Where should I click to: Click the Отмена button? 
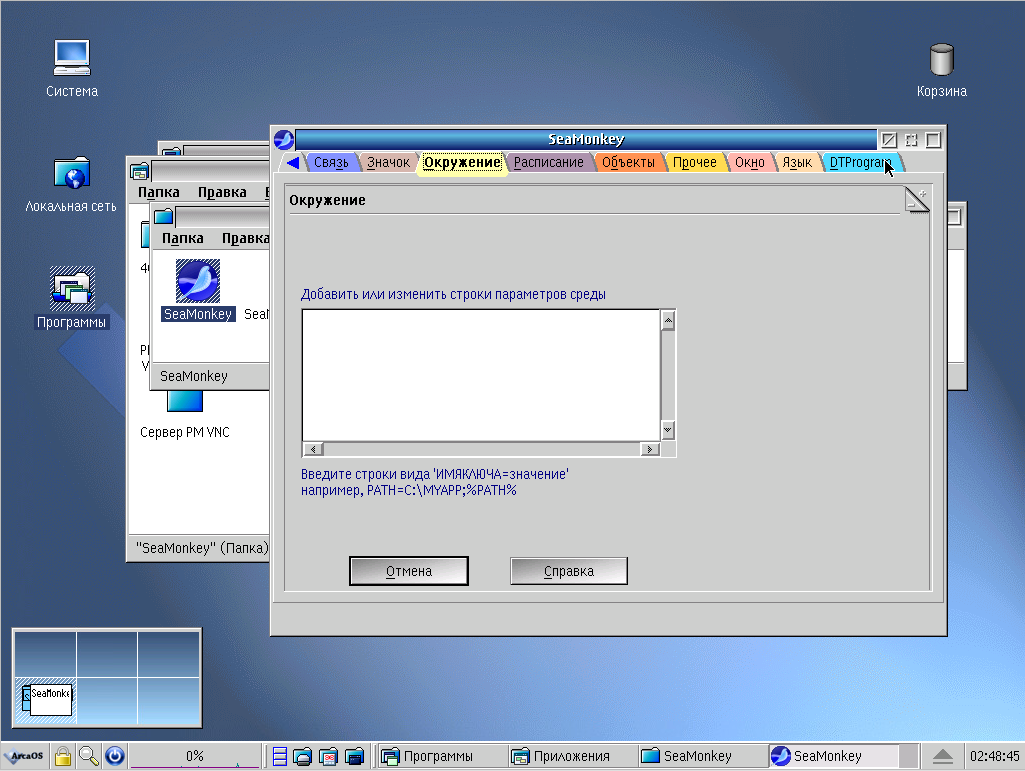409,571
